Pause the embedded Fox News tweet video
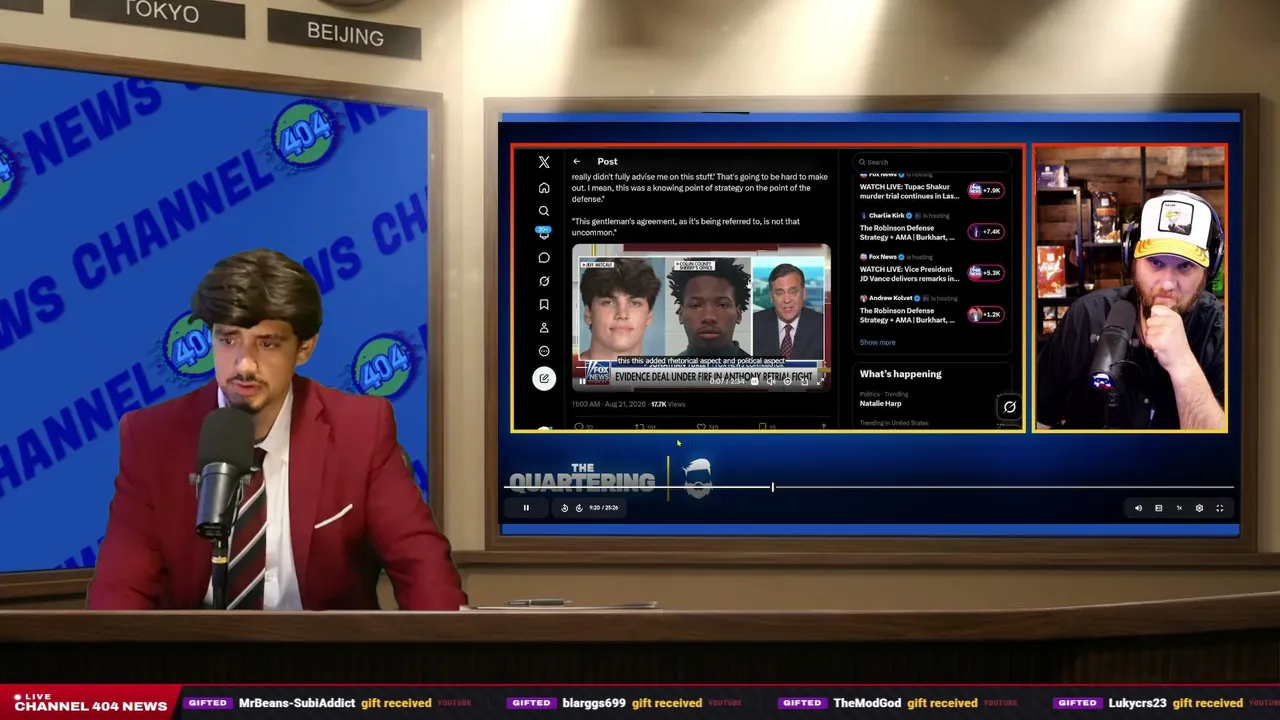 pyautogui.click(x=582, y=381)
